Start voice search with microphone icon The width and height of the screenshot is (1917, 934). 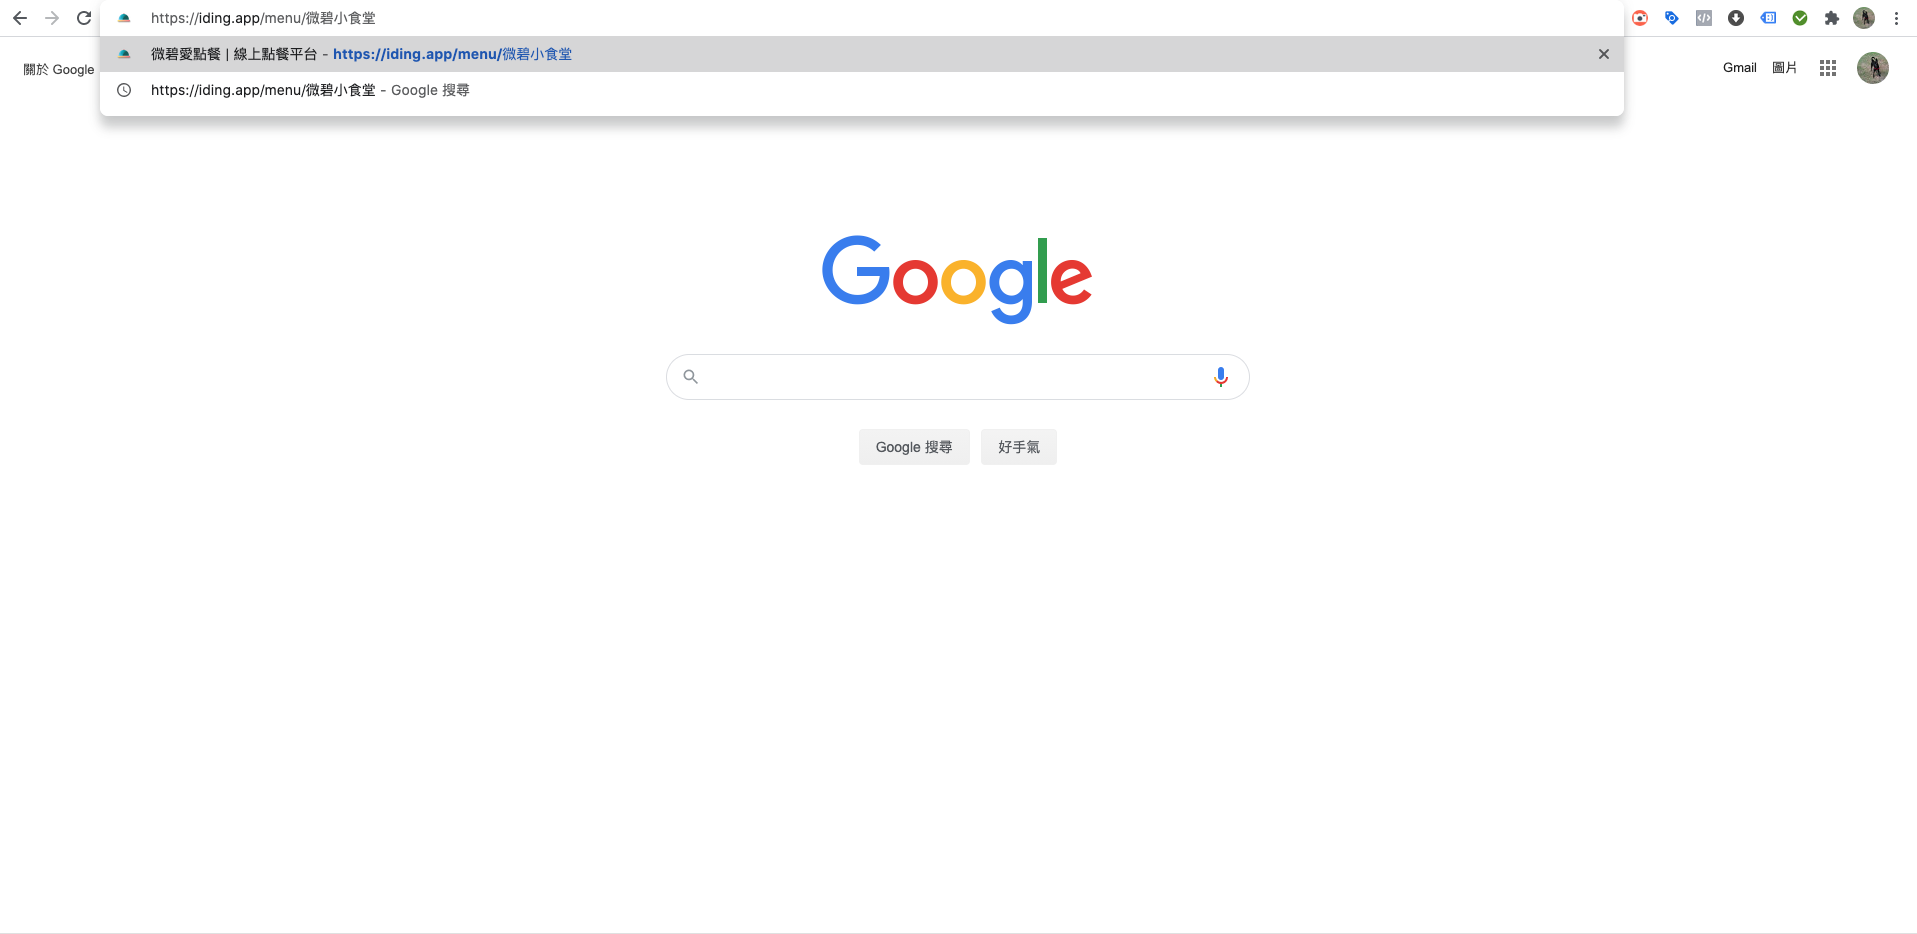1220,377
